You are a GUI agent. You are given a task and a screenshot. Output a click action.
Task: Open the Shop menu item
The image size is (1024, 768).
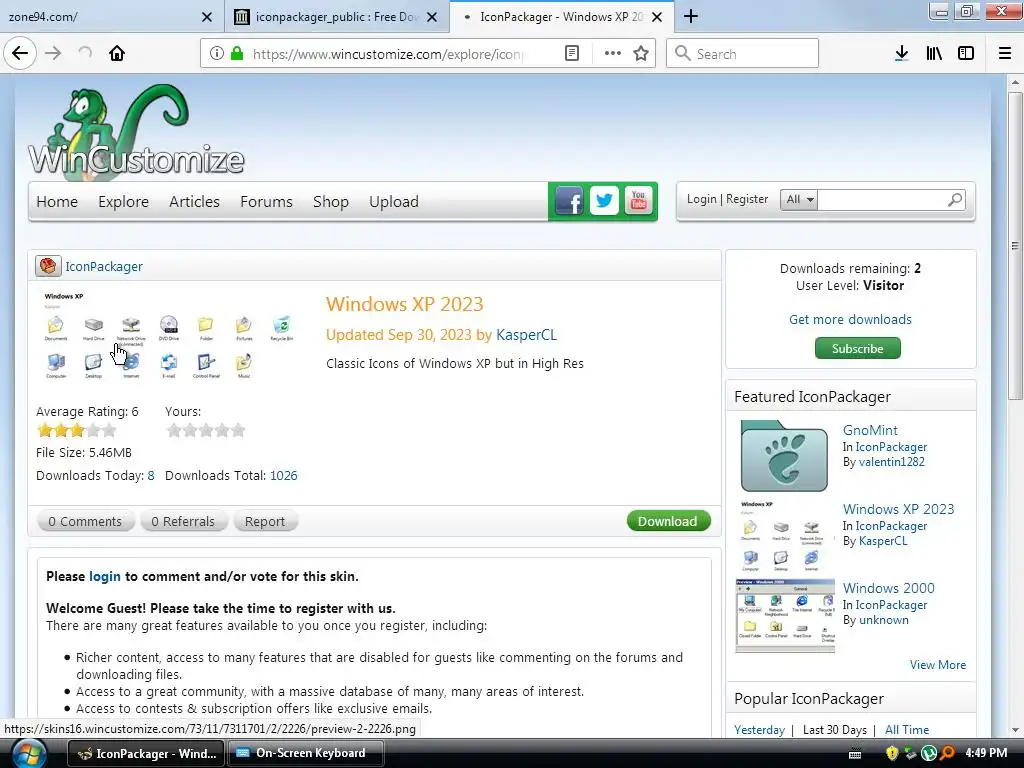(330, 202)
